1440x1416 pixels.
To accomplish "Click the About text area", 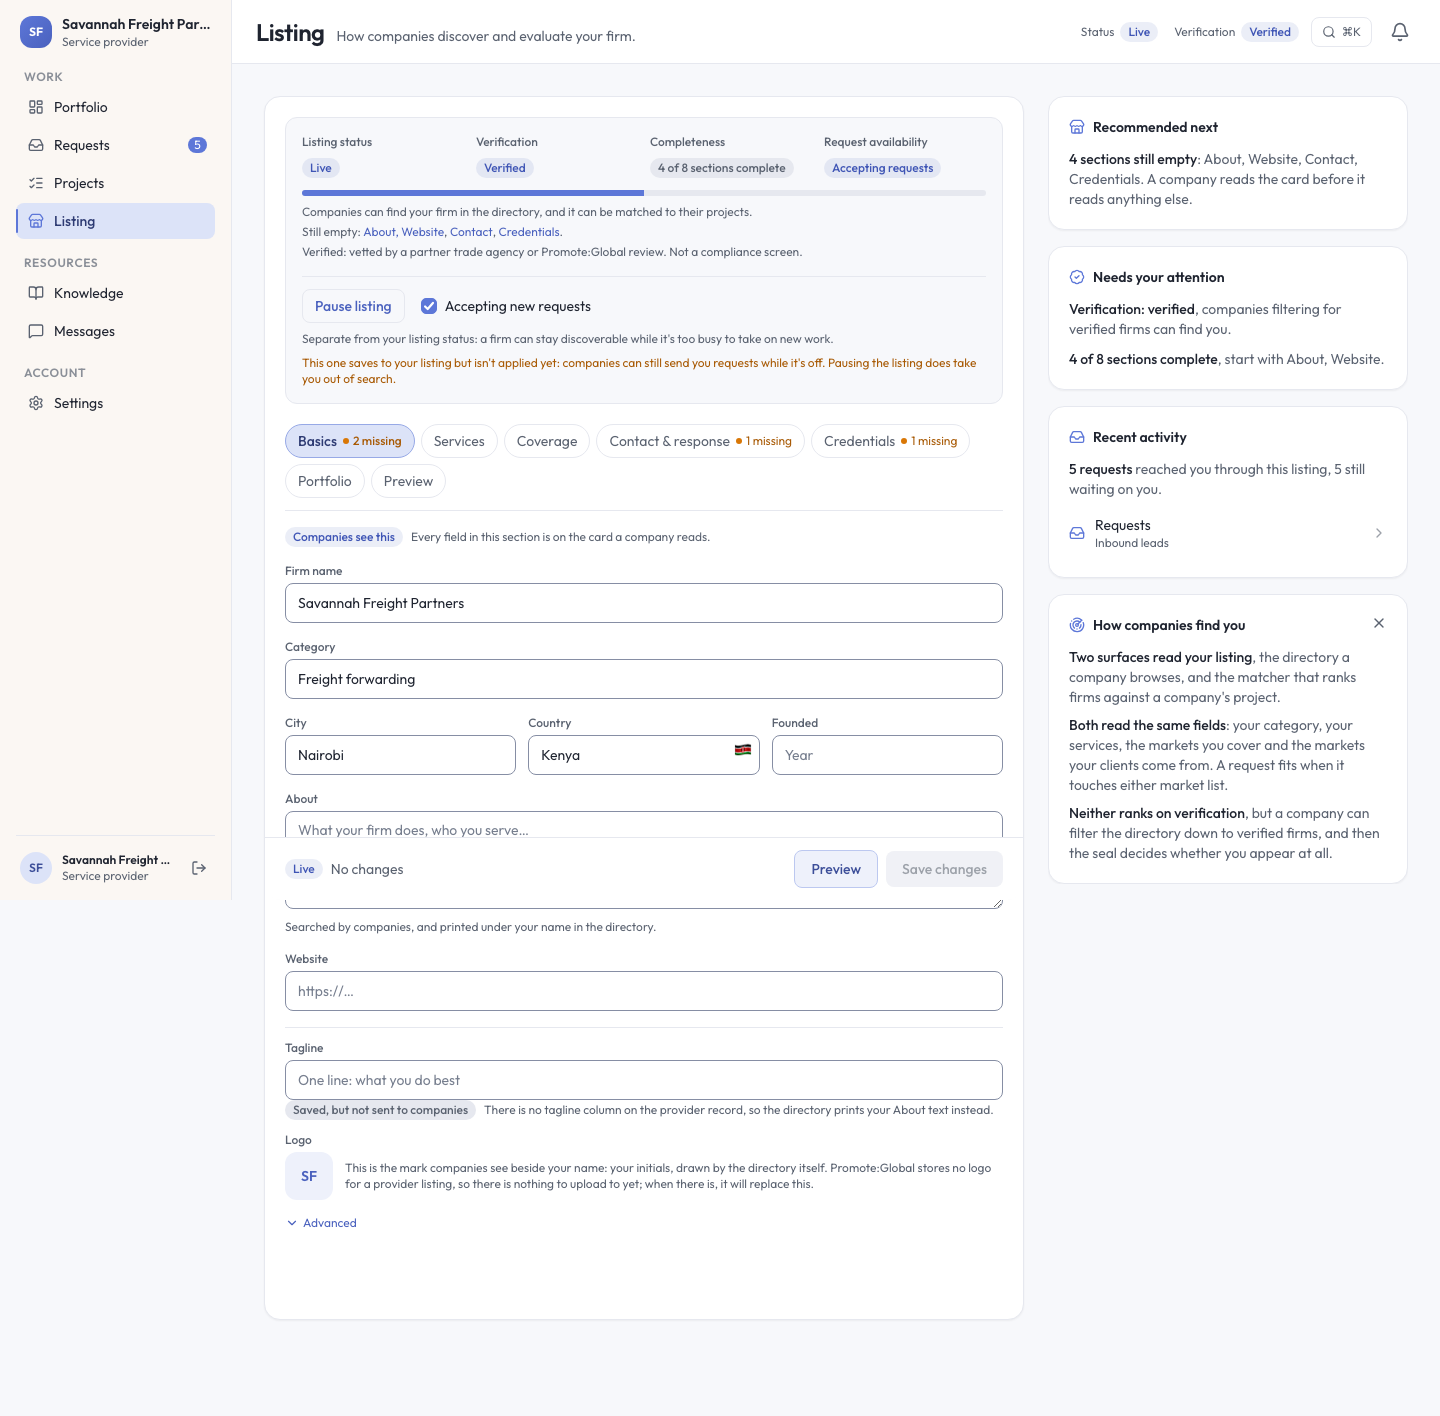I will click(x=644, y=825).
